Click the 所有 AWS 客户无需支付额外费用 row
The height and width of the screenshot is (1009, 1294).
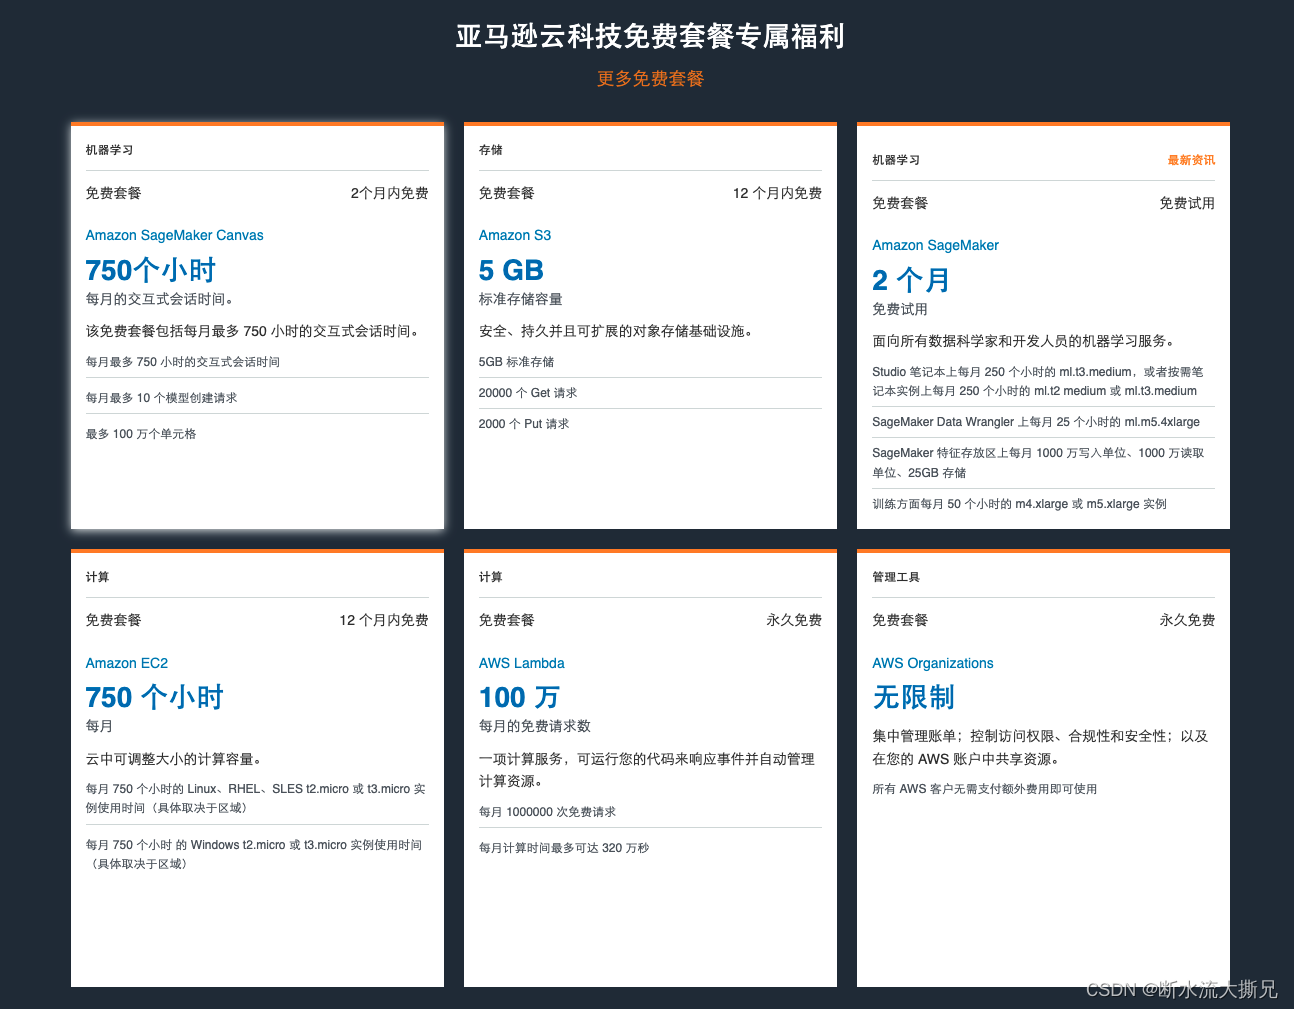tap(1043, 789)
